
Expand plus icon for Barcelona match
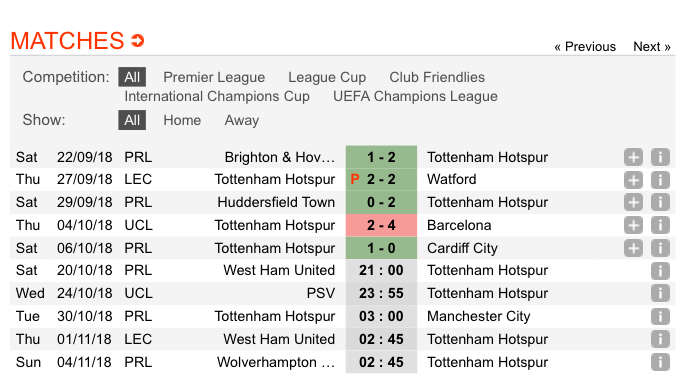tap(633, 225)
